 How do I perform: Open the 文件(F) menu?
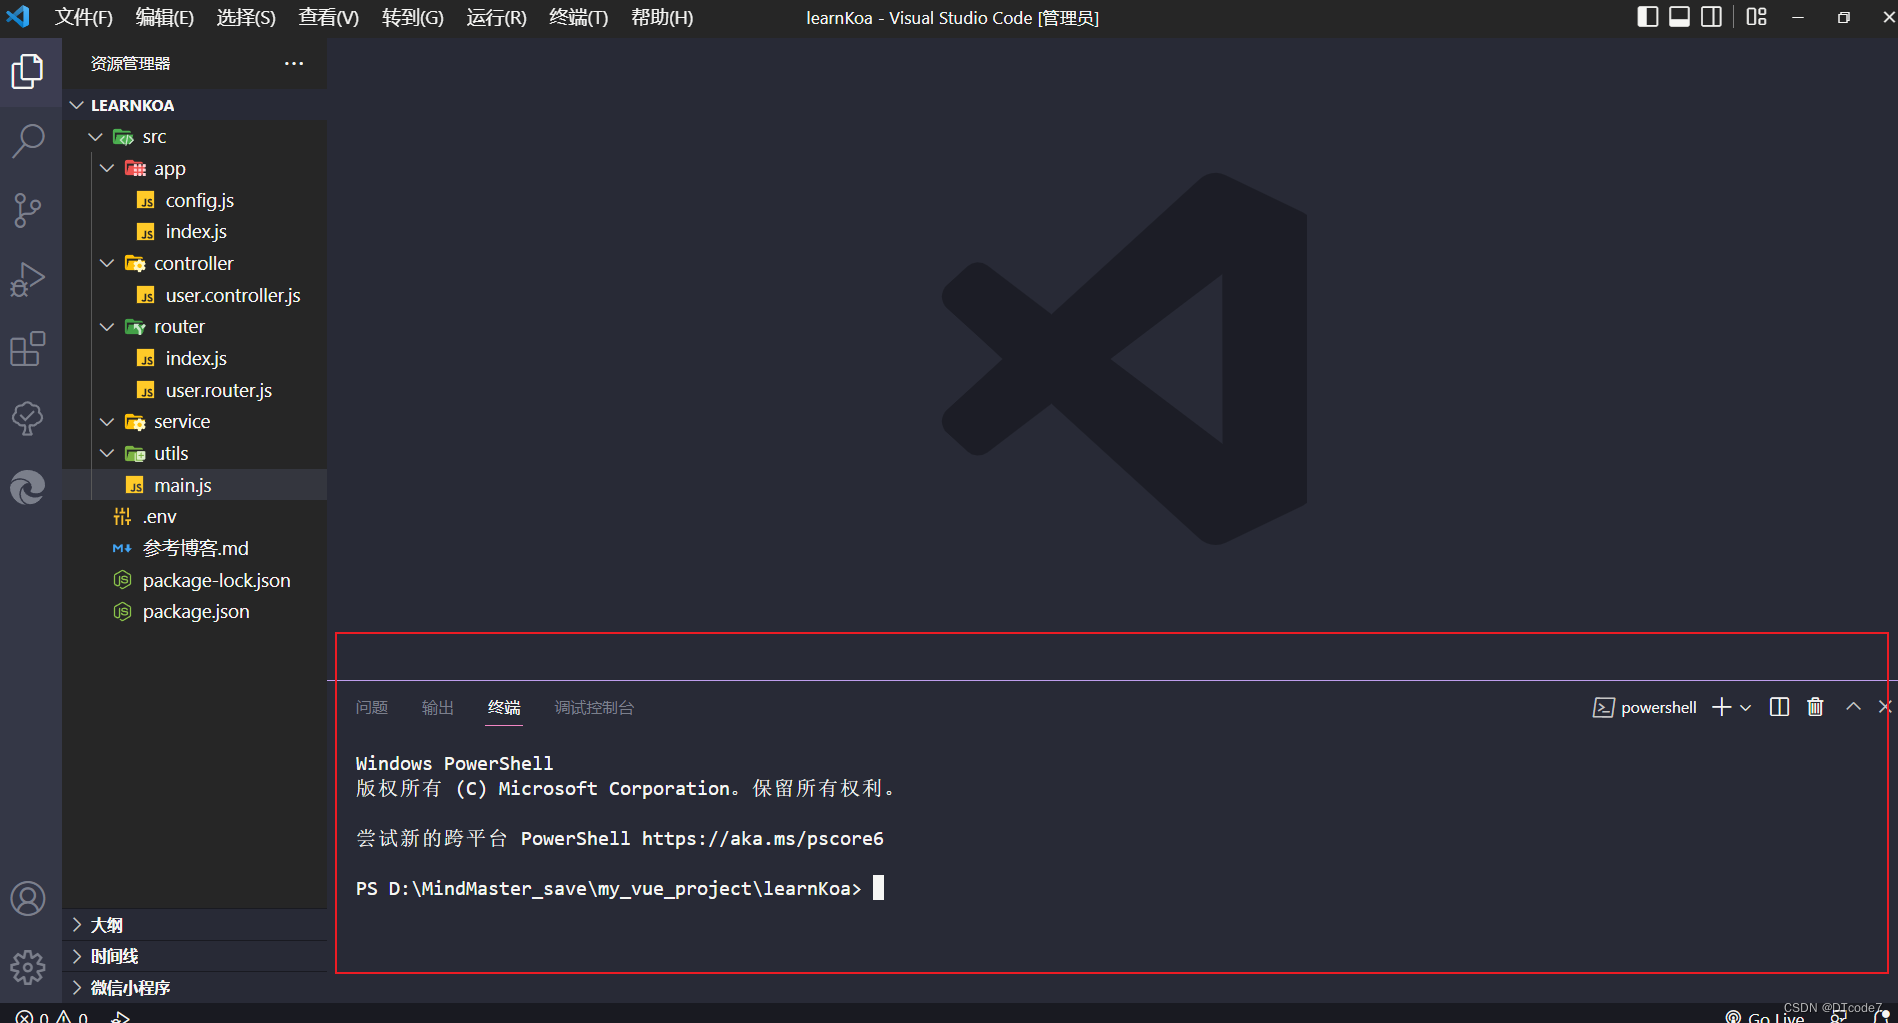click(x=84, y=17)
